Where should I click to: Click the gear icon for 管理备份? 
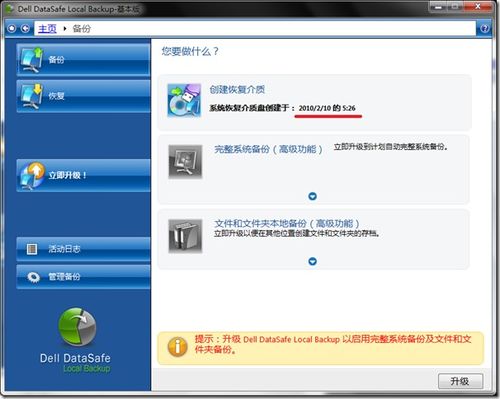33,277
